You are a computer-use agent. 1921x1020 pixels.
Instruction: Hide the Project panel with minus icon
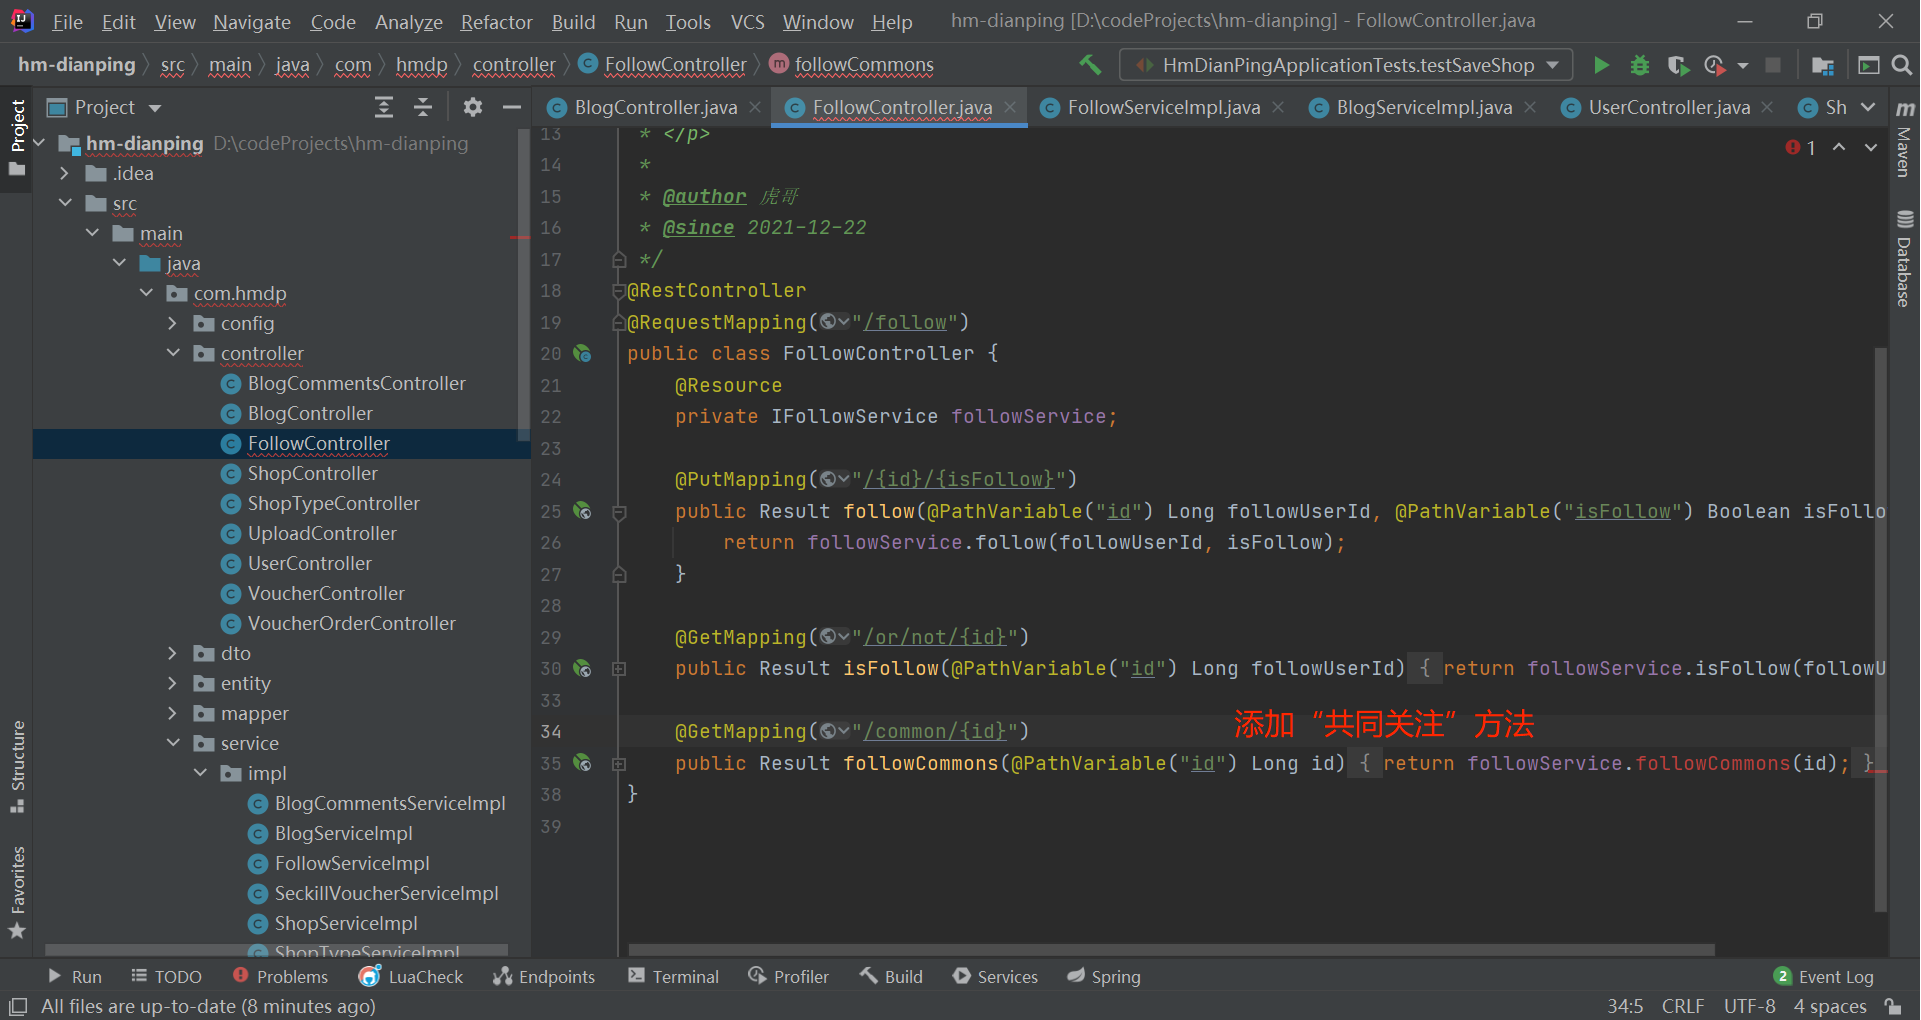512,107
